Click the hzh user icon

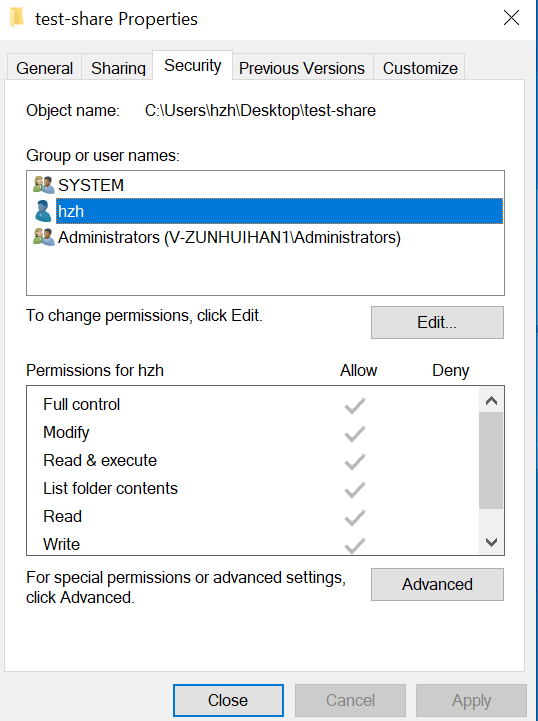click(43, 211)
